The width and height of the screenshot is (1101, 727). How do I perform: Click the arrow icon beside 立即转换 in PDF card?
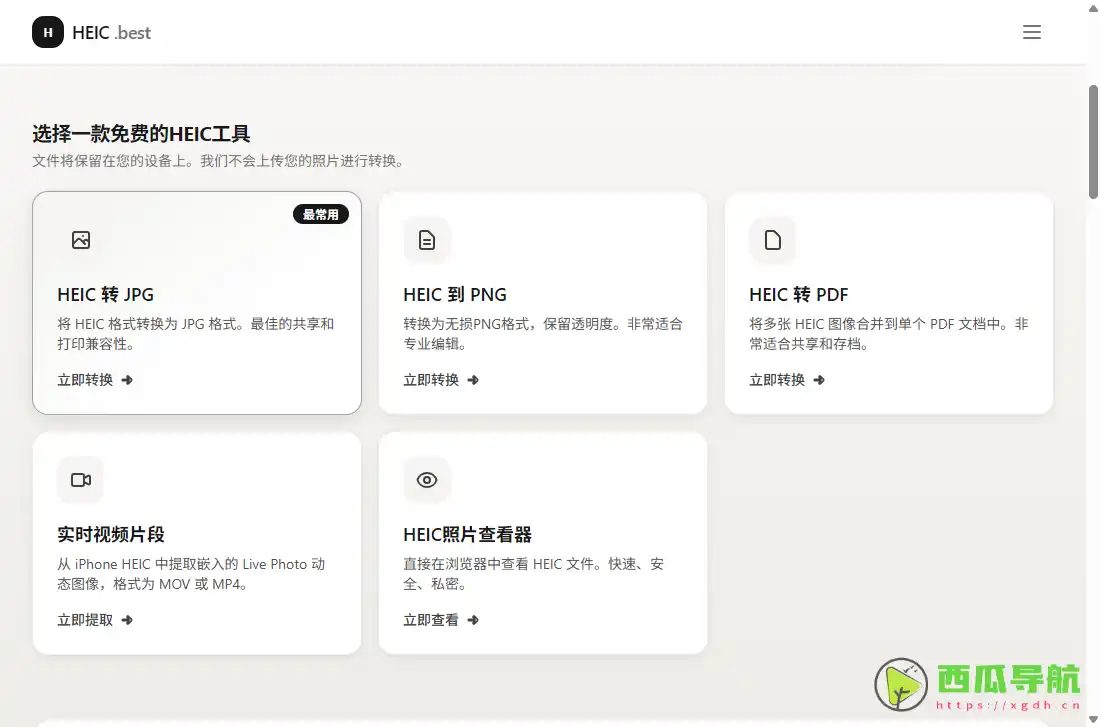[x=819, y=380]
